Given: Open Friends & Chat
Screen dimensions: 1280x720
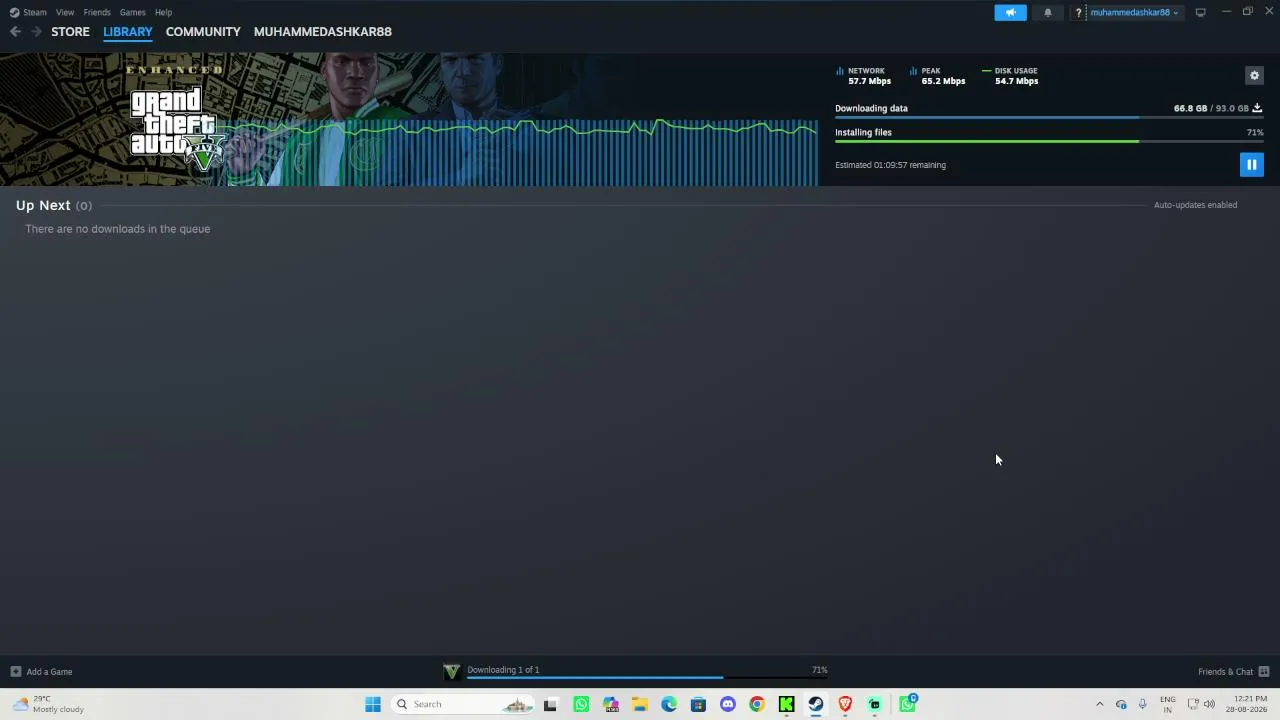Looking at the screenshot, I should (x=1233, y=672).
